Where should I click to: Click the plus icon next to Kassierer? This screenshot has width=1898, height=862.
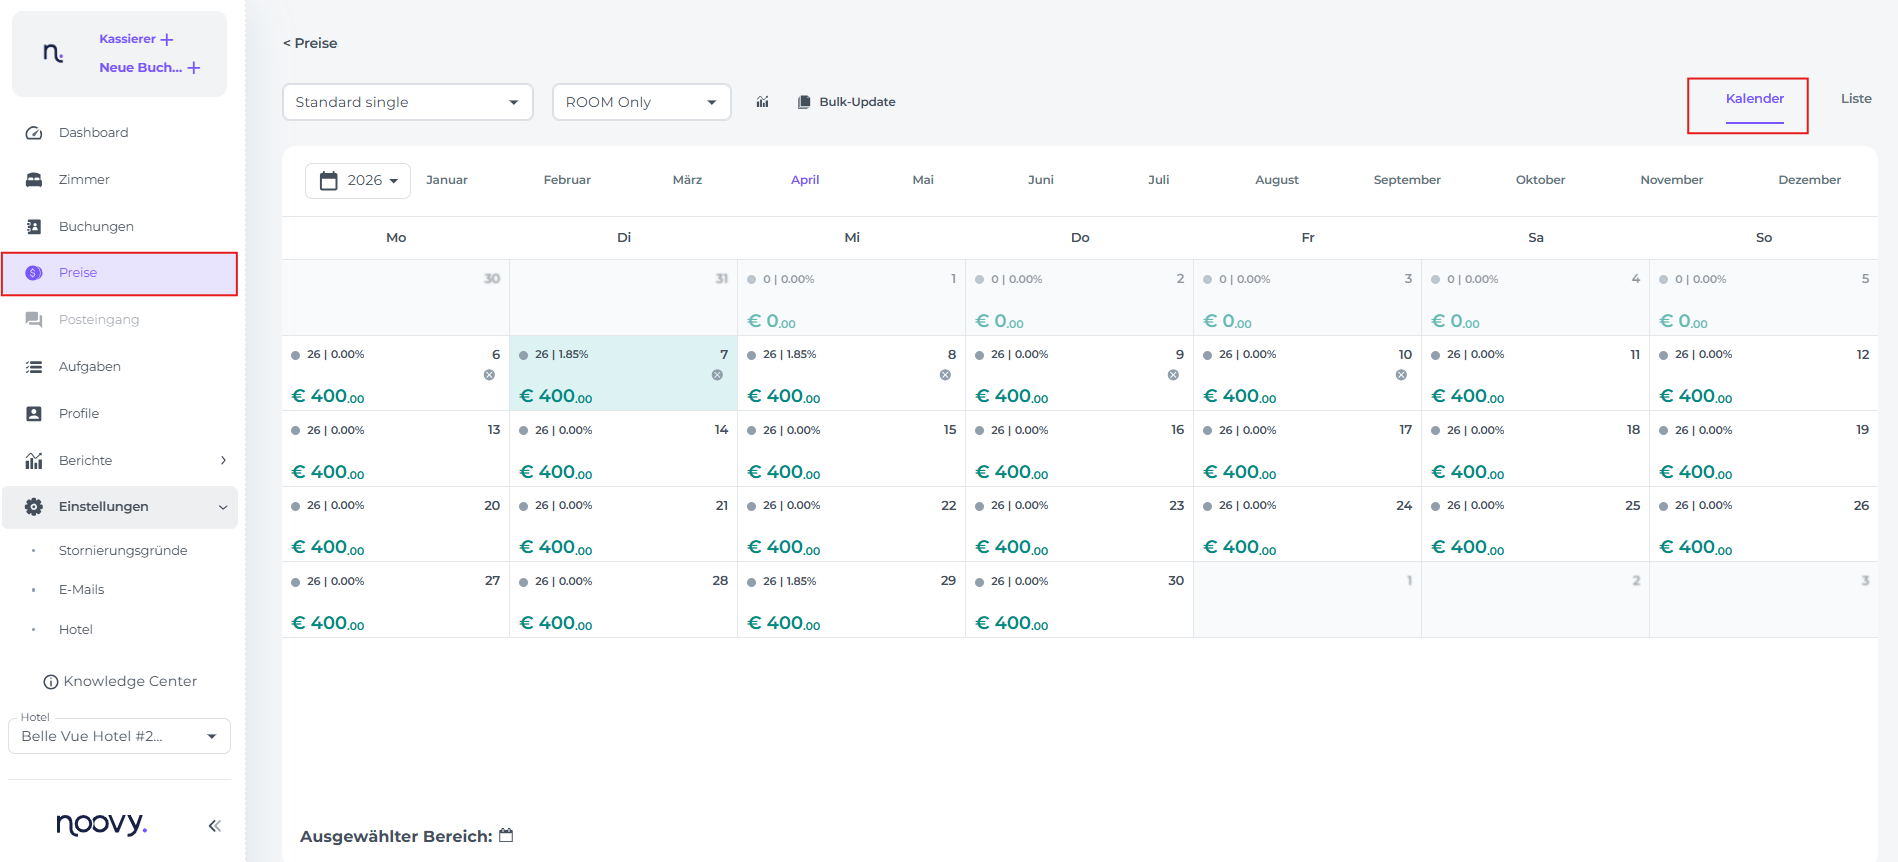[x=167, y=40]
